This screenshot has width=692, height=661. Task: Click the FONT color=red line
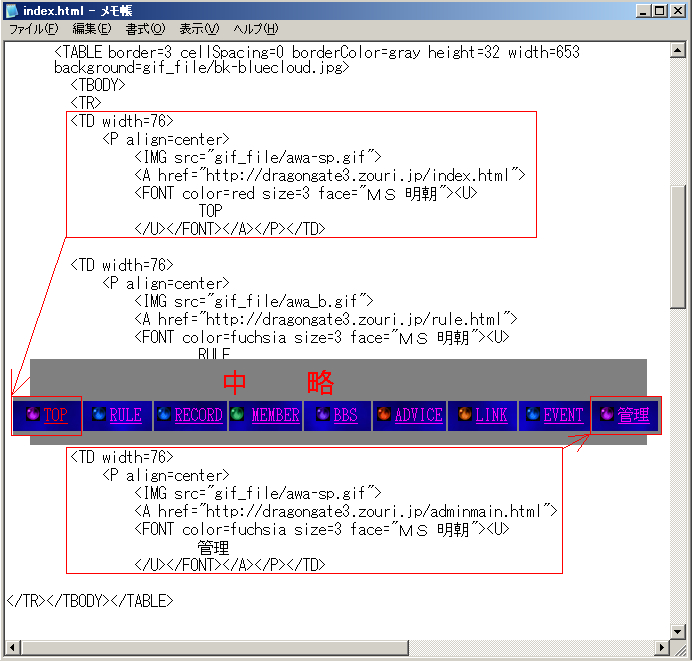tap(306, 193)
